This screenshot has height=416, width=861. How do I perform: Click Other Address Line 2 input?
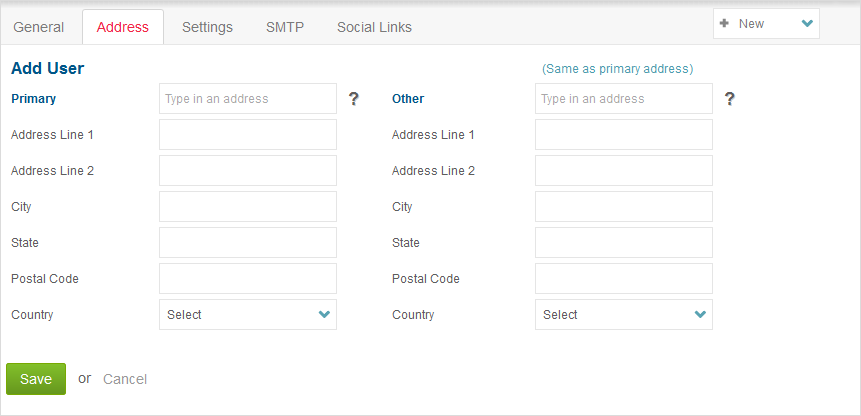point(624,171)
